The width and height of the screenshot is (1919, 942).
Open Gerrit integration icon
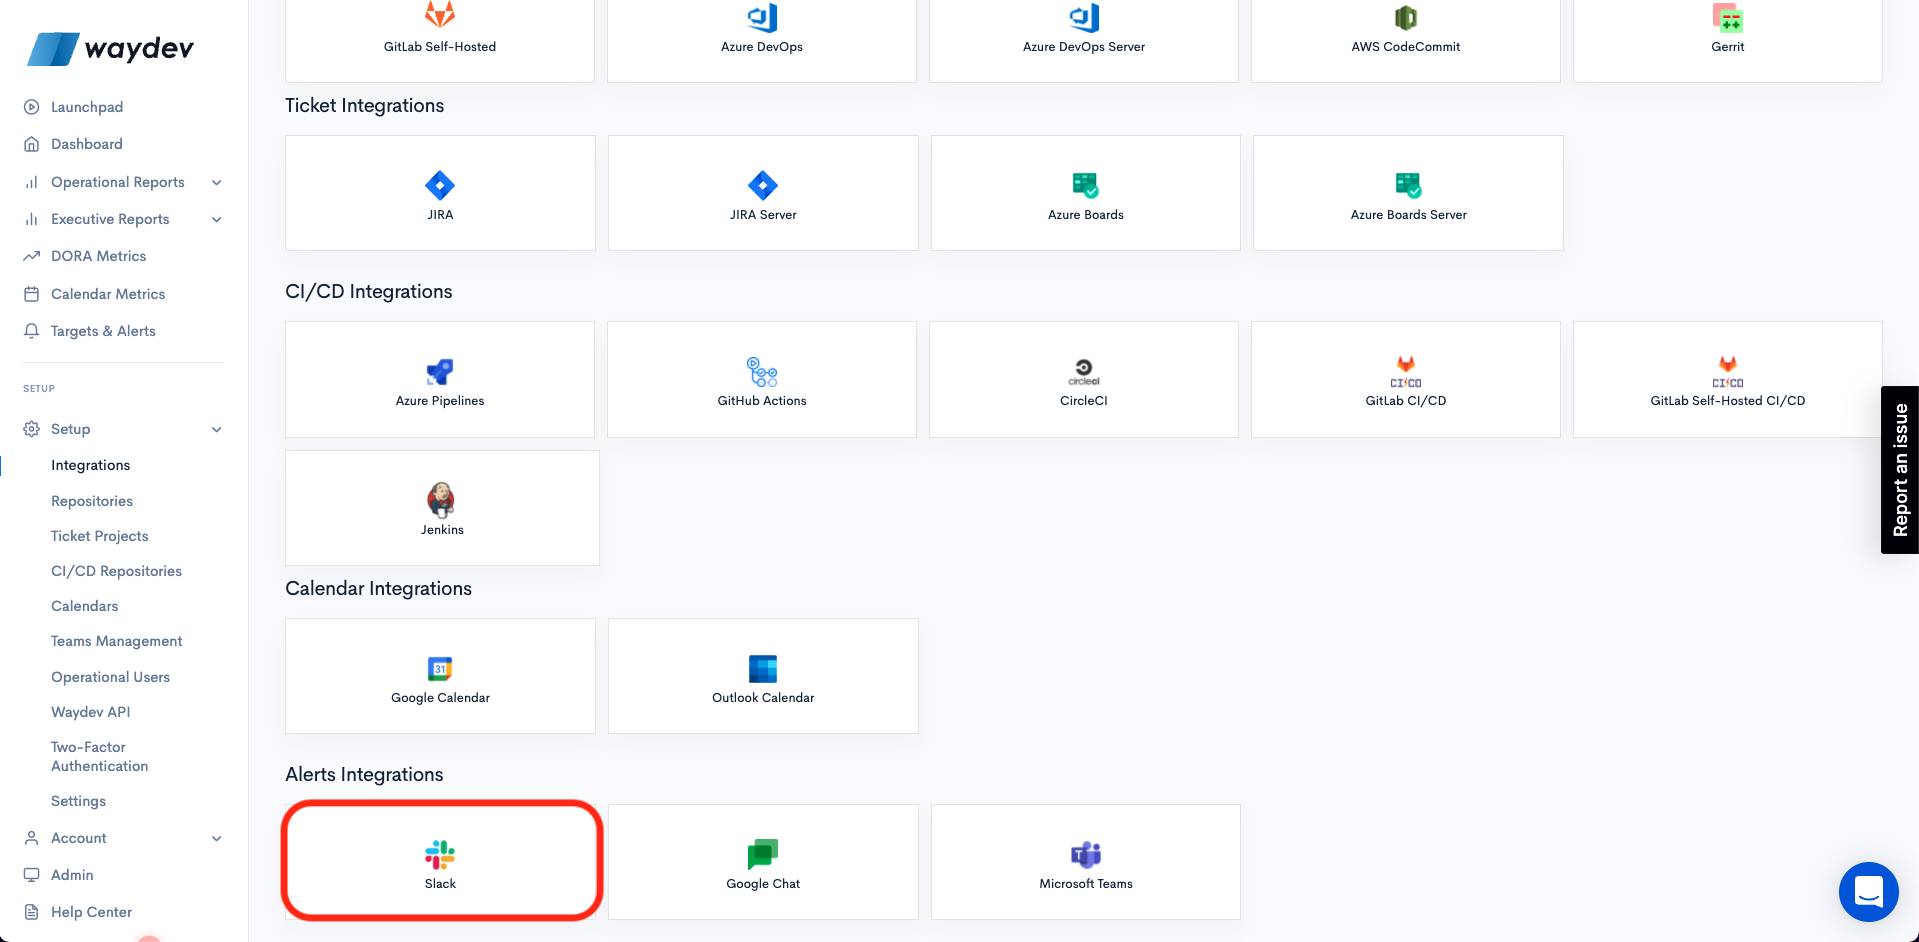(1728, 18)
